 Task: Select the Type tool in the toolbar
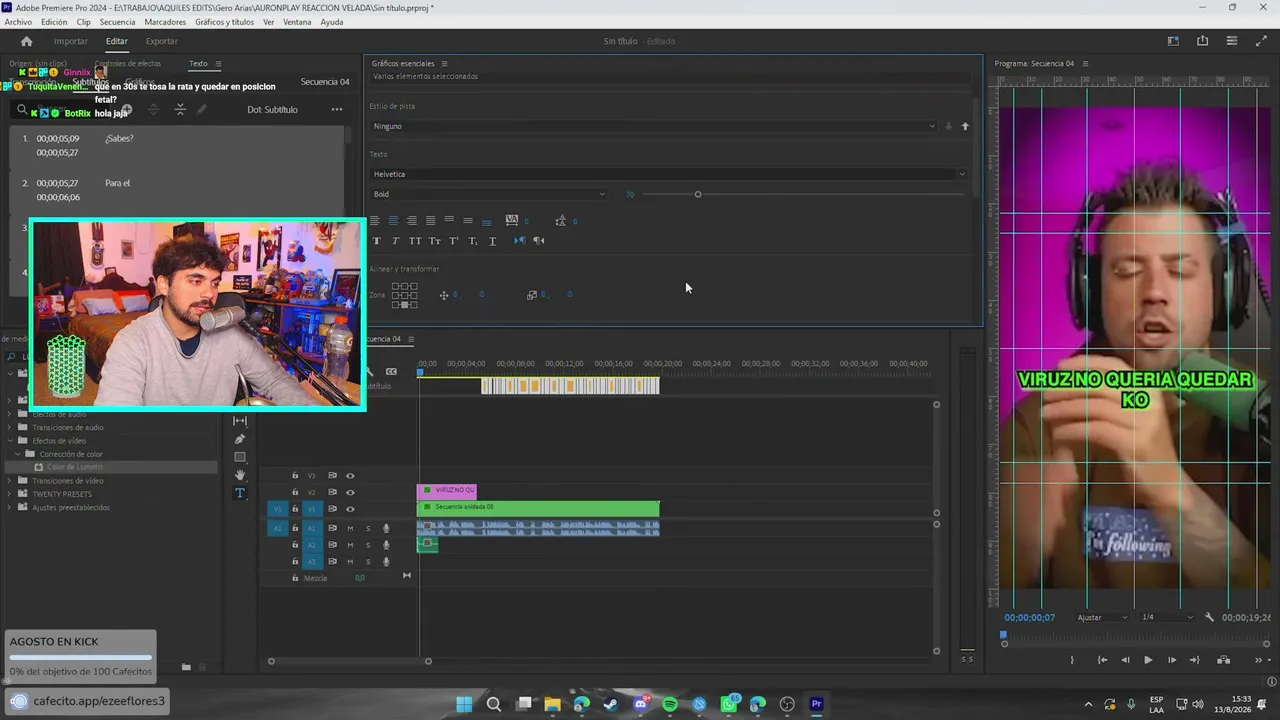point(240,493)
